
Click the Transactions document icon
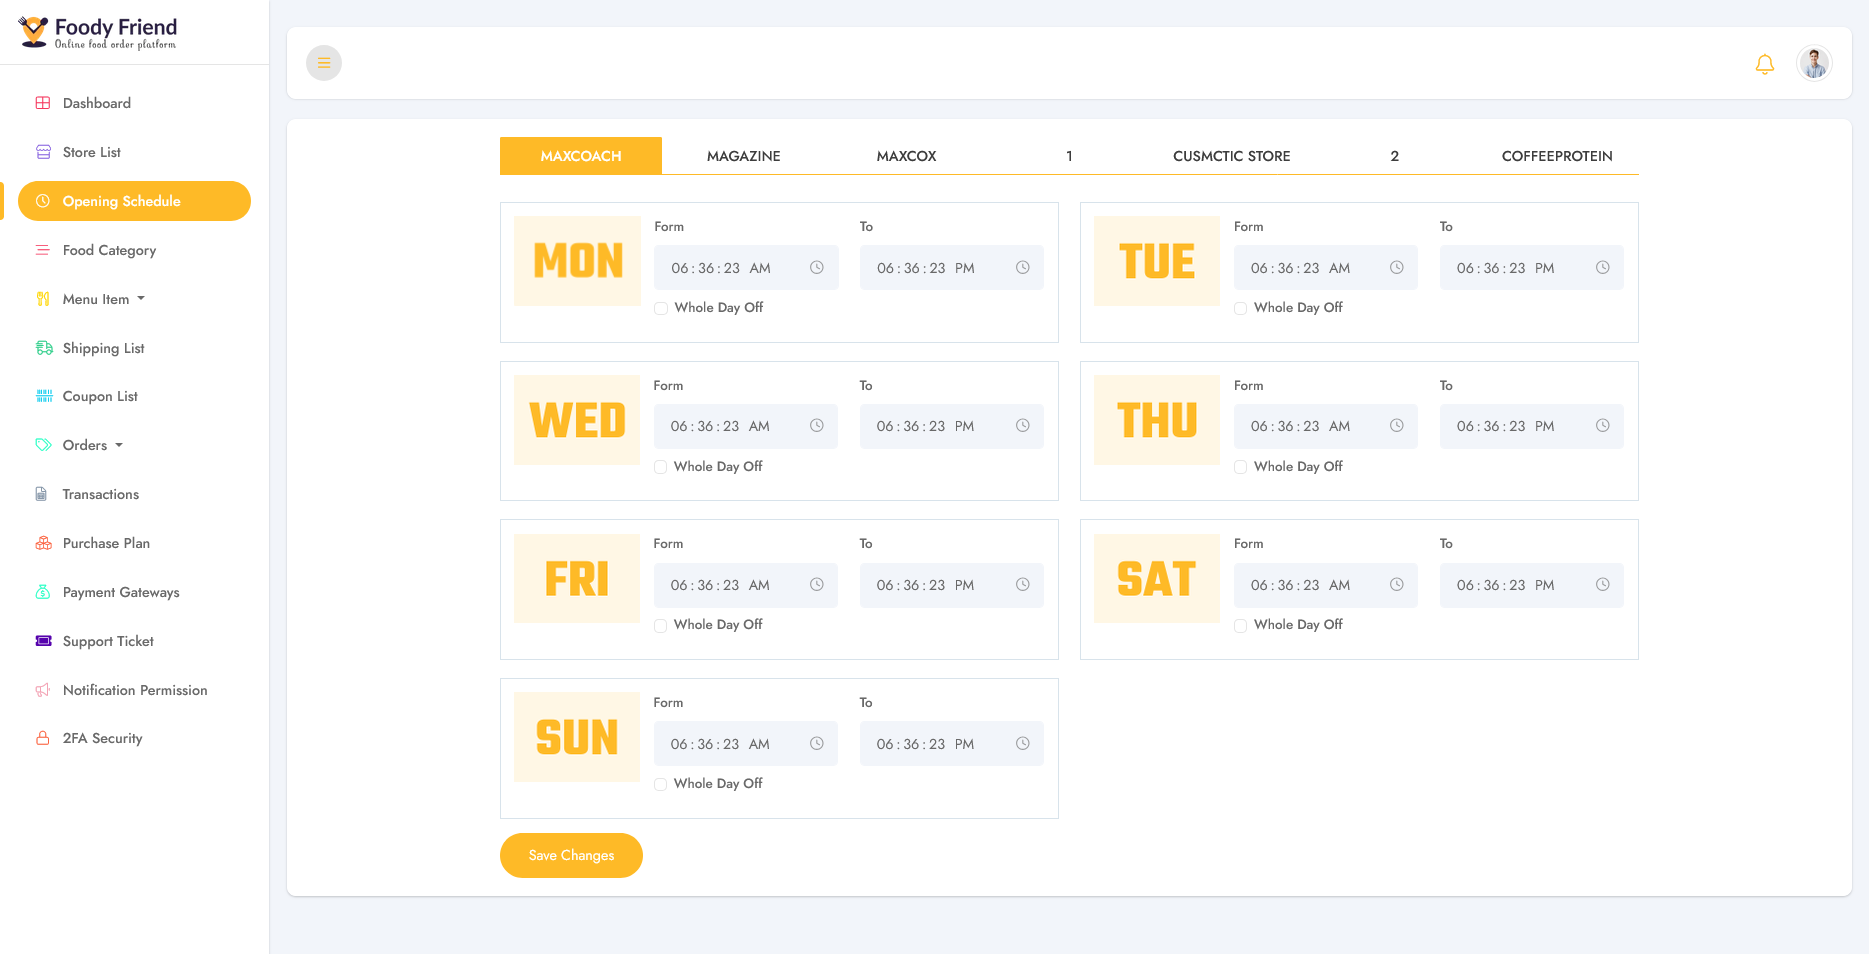point(42,494)
